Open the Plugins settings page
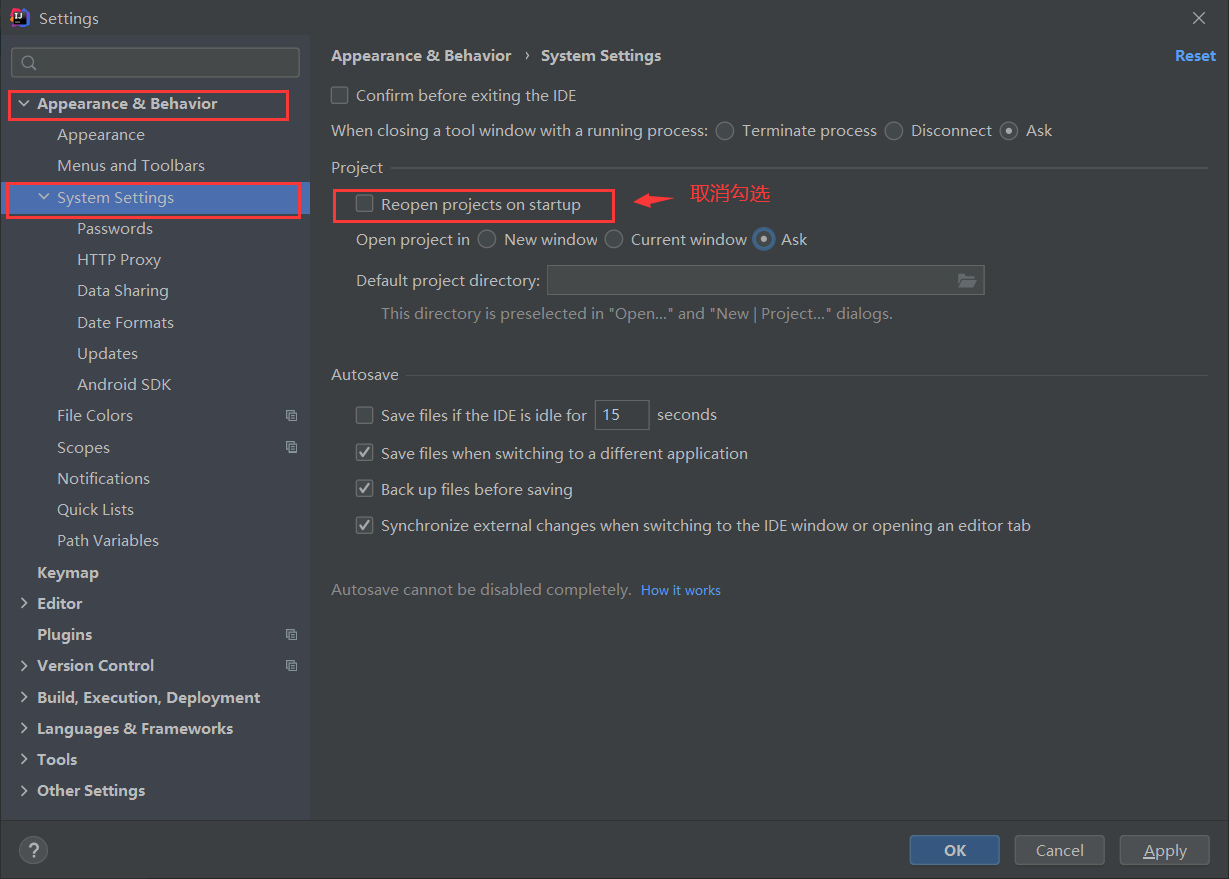The height and width of the screenshot is (879, 1229). (64, 635)
